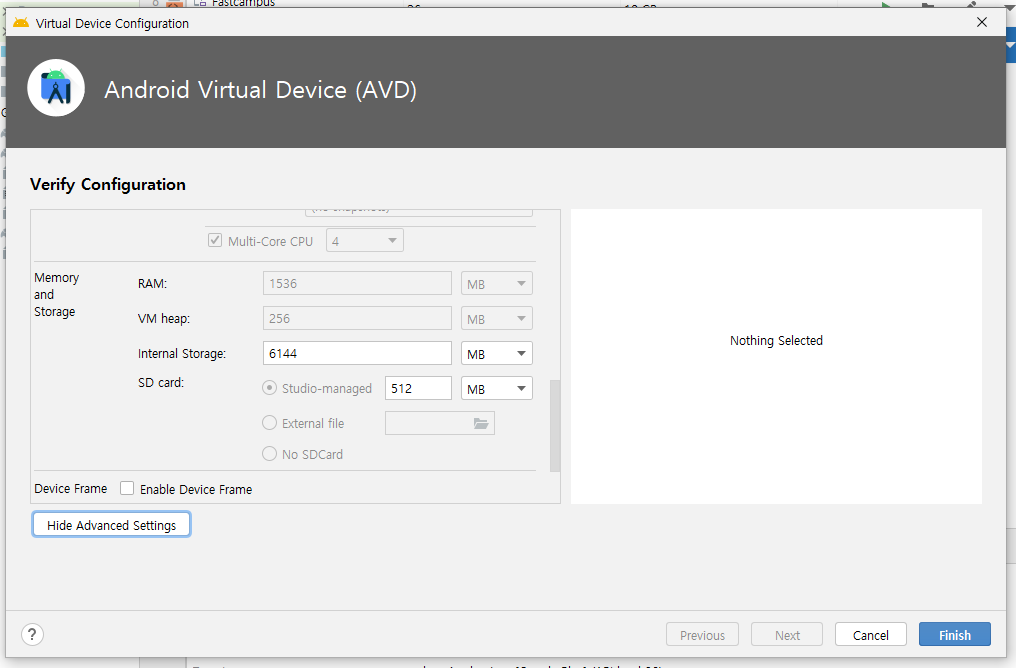This screenshot has height=668, width=1016.
Task: Click the 'Memory and Storage' section label
Action: pyautogui.click(x=56, y=295)
